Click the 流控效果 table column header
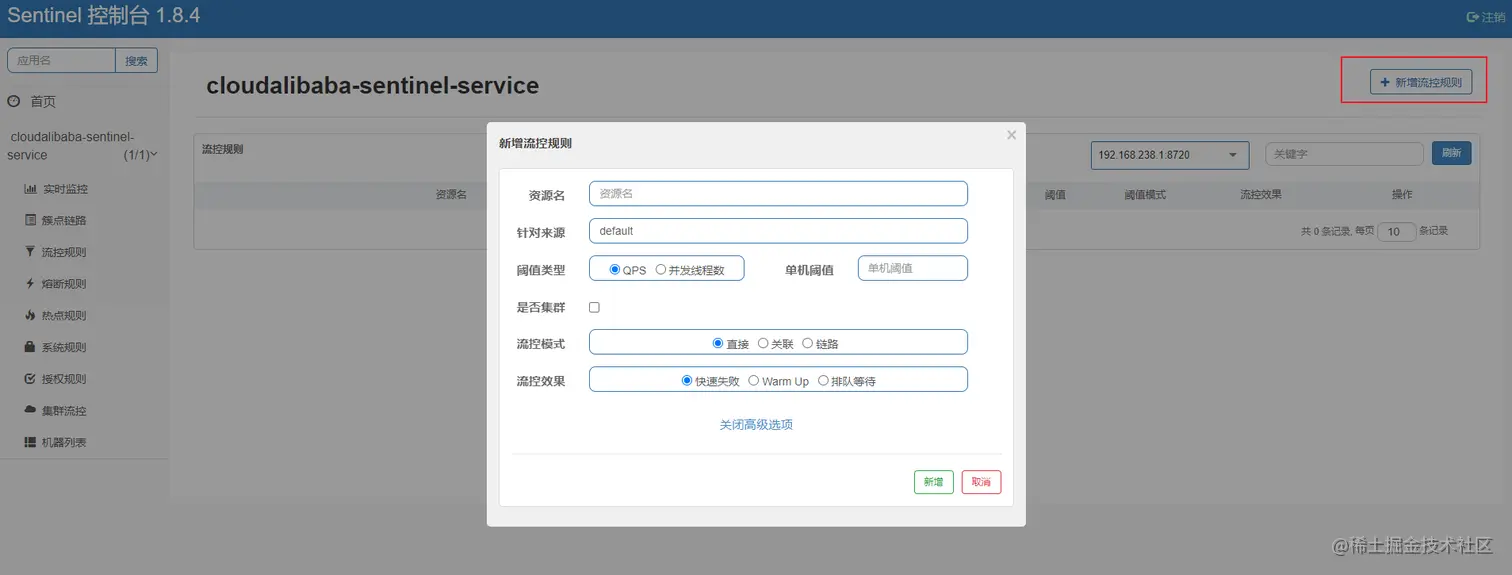1512x575 pixels. pos(1261,195)
